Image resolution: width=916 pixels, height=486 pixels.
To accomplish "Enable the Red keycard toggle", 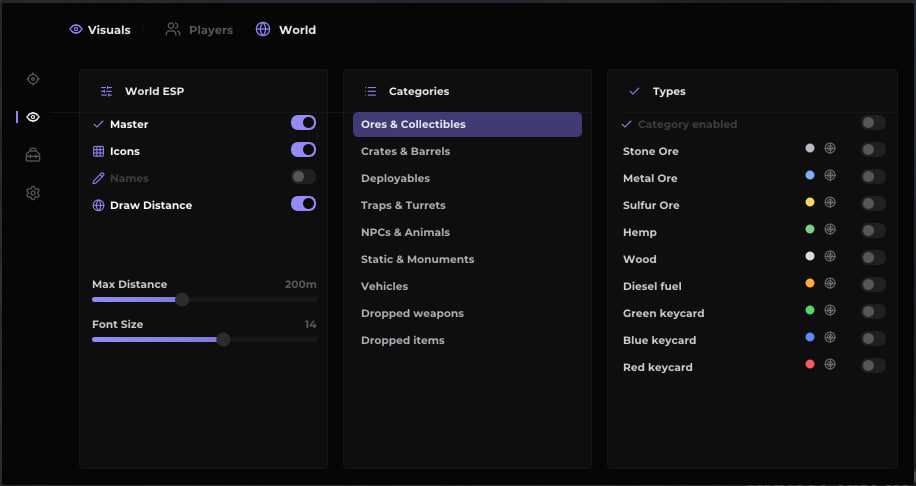I will pyautogui.click(x=873, y=365).
